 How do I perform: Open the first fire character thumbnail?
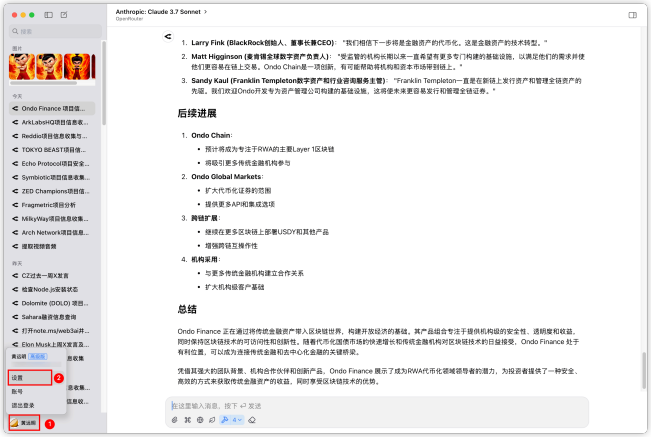(x=22, y=66)
